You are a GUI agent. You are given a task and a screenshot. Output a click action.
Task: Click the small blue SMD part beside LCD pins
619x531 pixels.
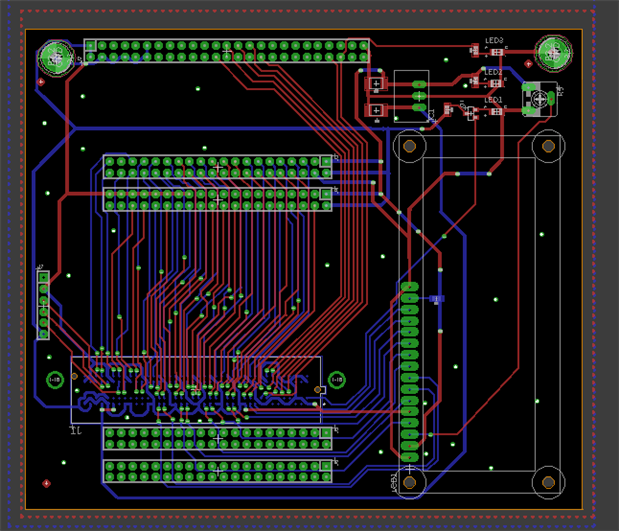click(x=437, y=298)
